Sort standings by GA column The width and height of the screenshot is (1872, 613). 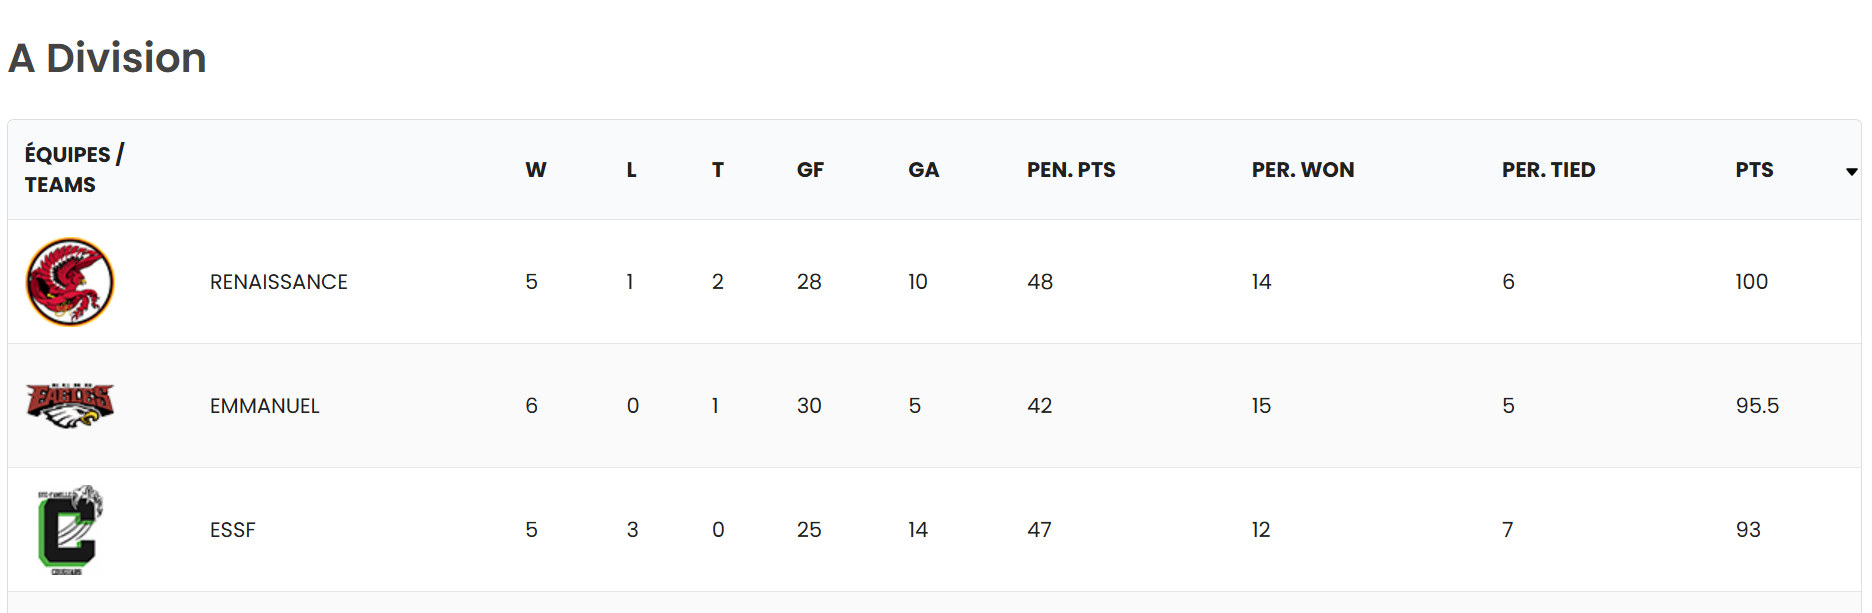coord(923,170)
